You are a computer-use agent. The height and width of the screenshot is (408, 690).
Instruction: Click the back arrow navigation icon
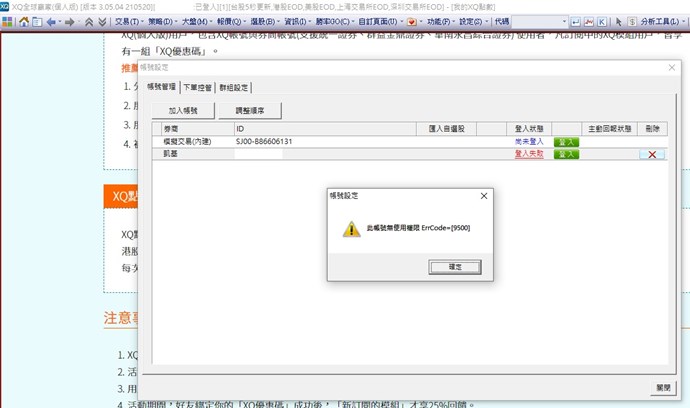[x=50, y=21]
